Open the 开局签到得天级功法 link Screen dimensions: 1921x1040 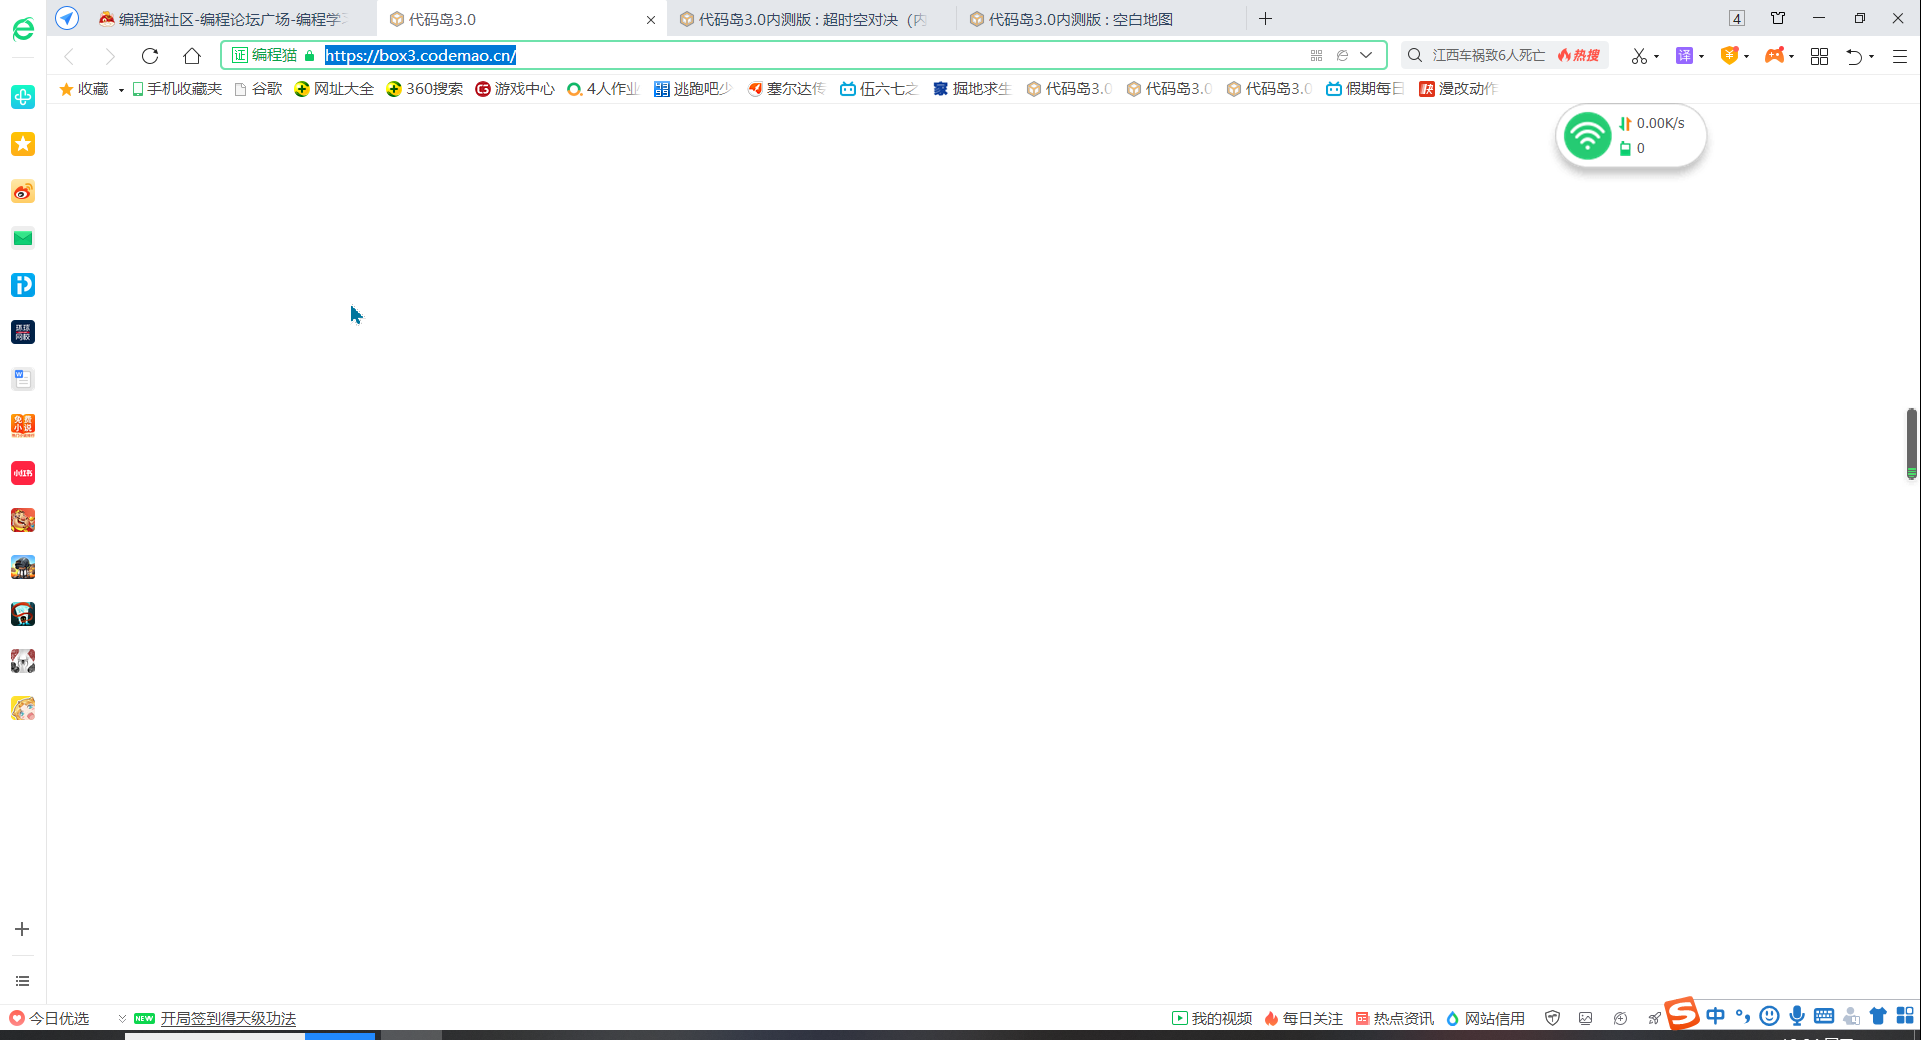coord(228,1018)
